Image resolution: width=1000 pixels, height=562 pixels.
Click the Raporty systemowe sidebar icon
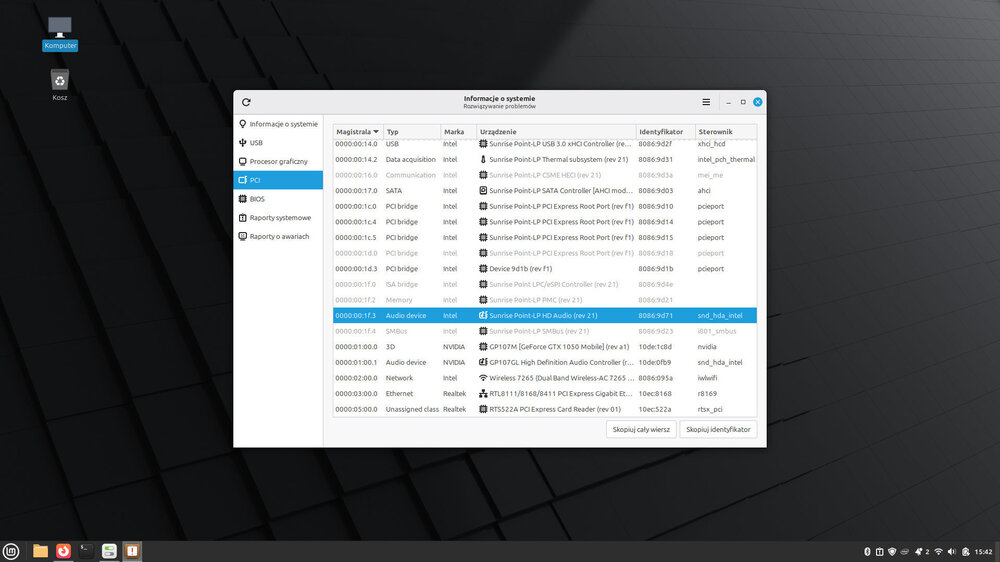click(242, 217)
